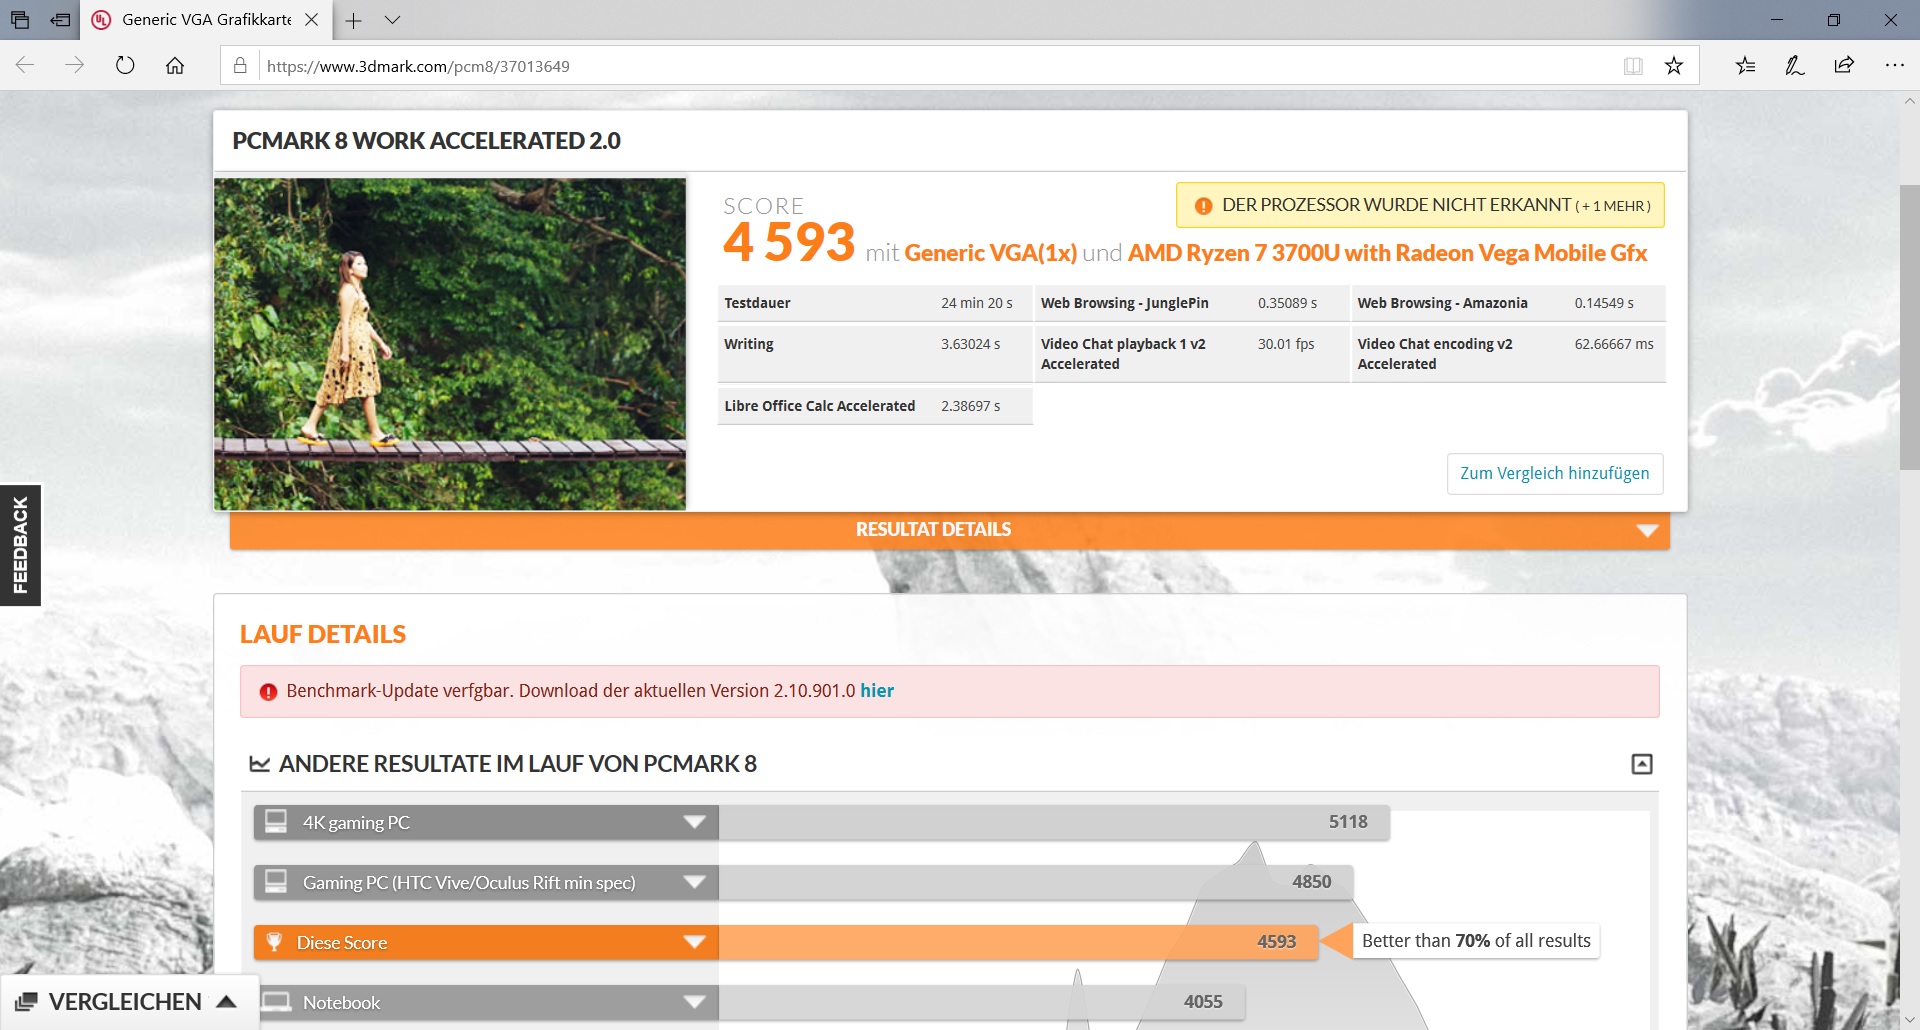Click the set tabs aside icon
This screenshot has height=1030, width=1920.
tap(61, 20)
